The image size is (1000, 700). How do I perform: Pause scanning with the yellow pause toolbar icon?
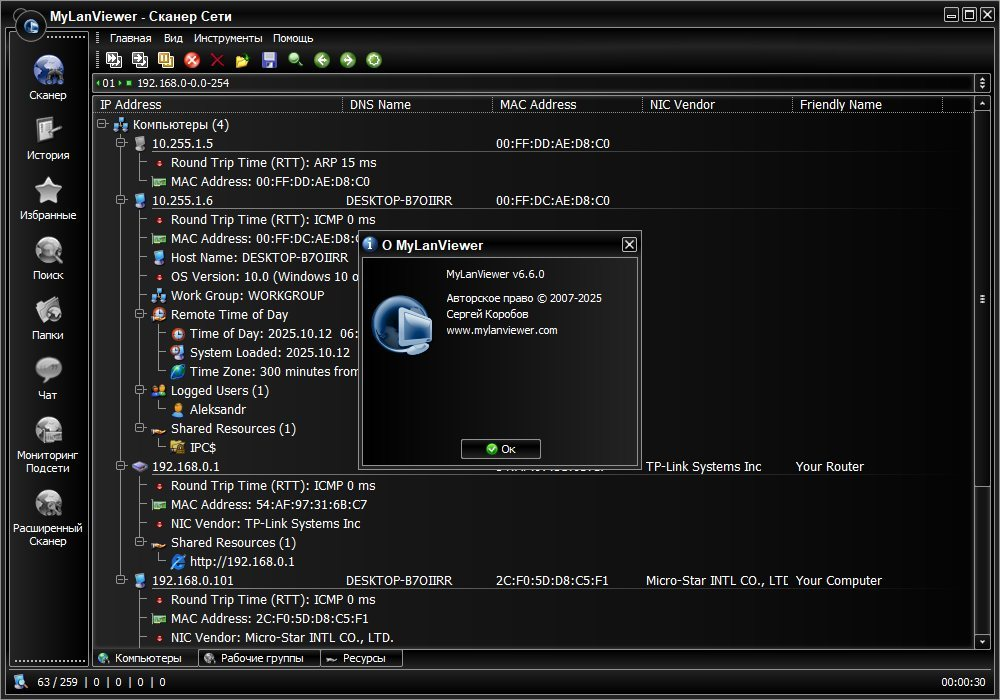[x=166, y=60]
